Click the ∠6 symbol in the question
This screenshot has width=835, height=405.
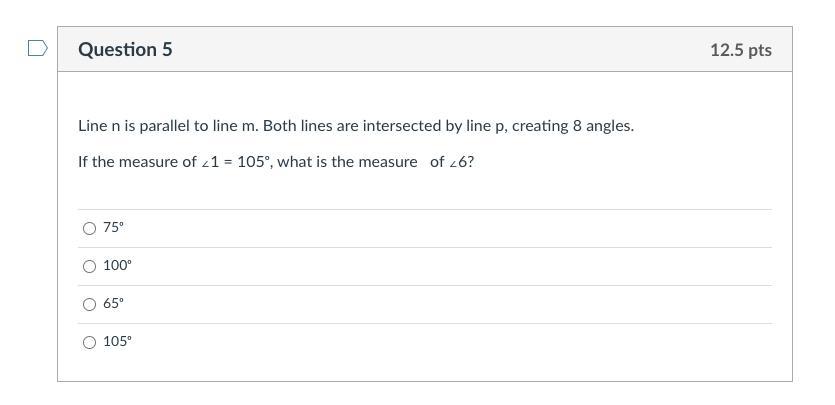(461, 162)
